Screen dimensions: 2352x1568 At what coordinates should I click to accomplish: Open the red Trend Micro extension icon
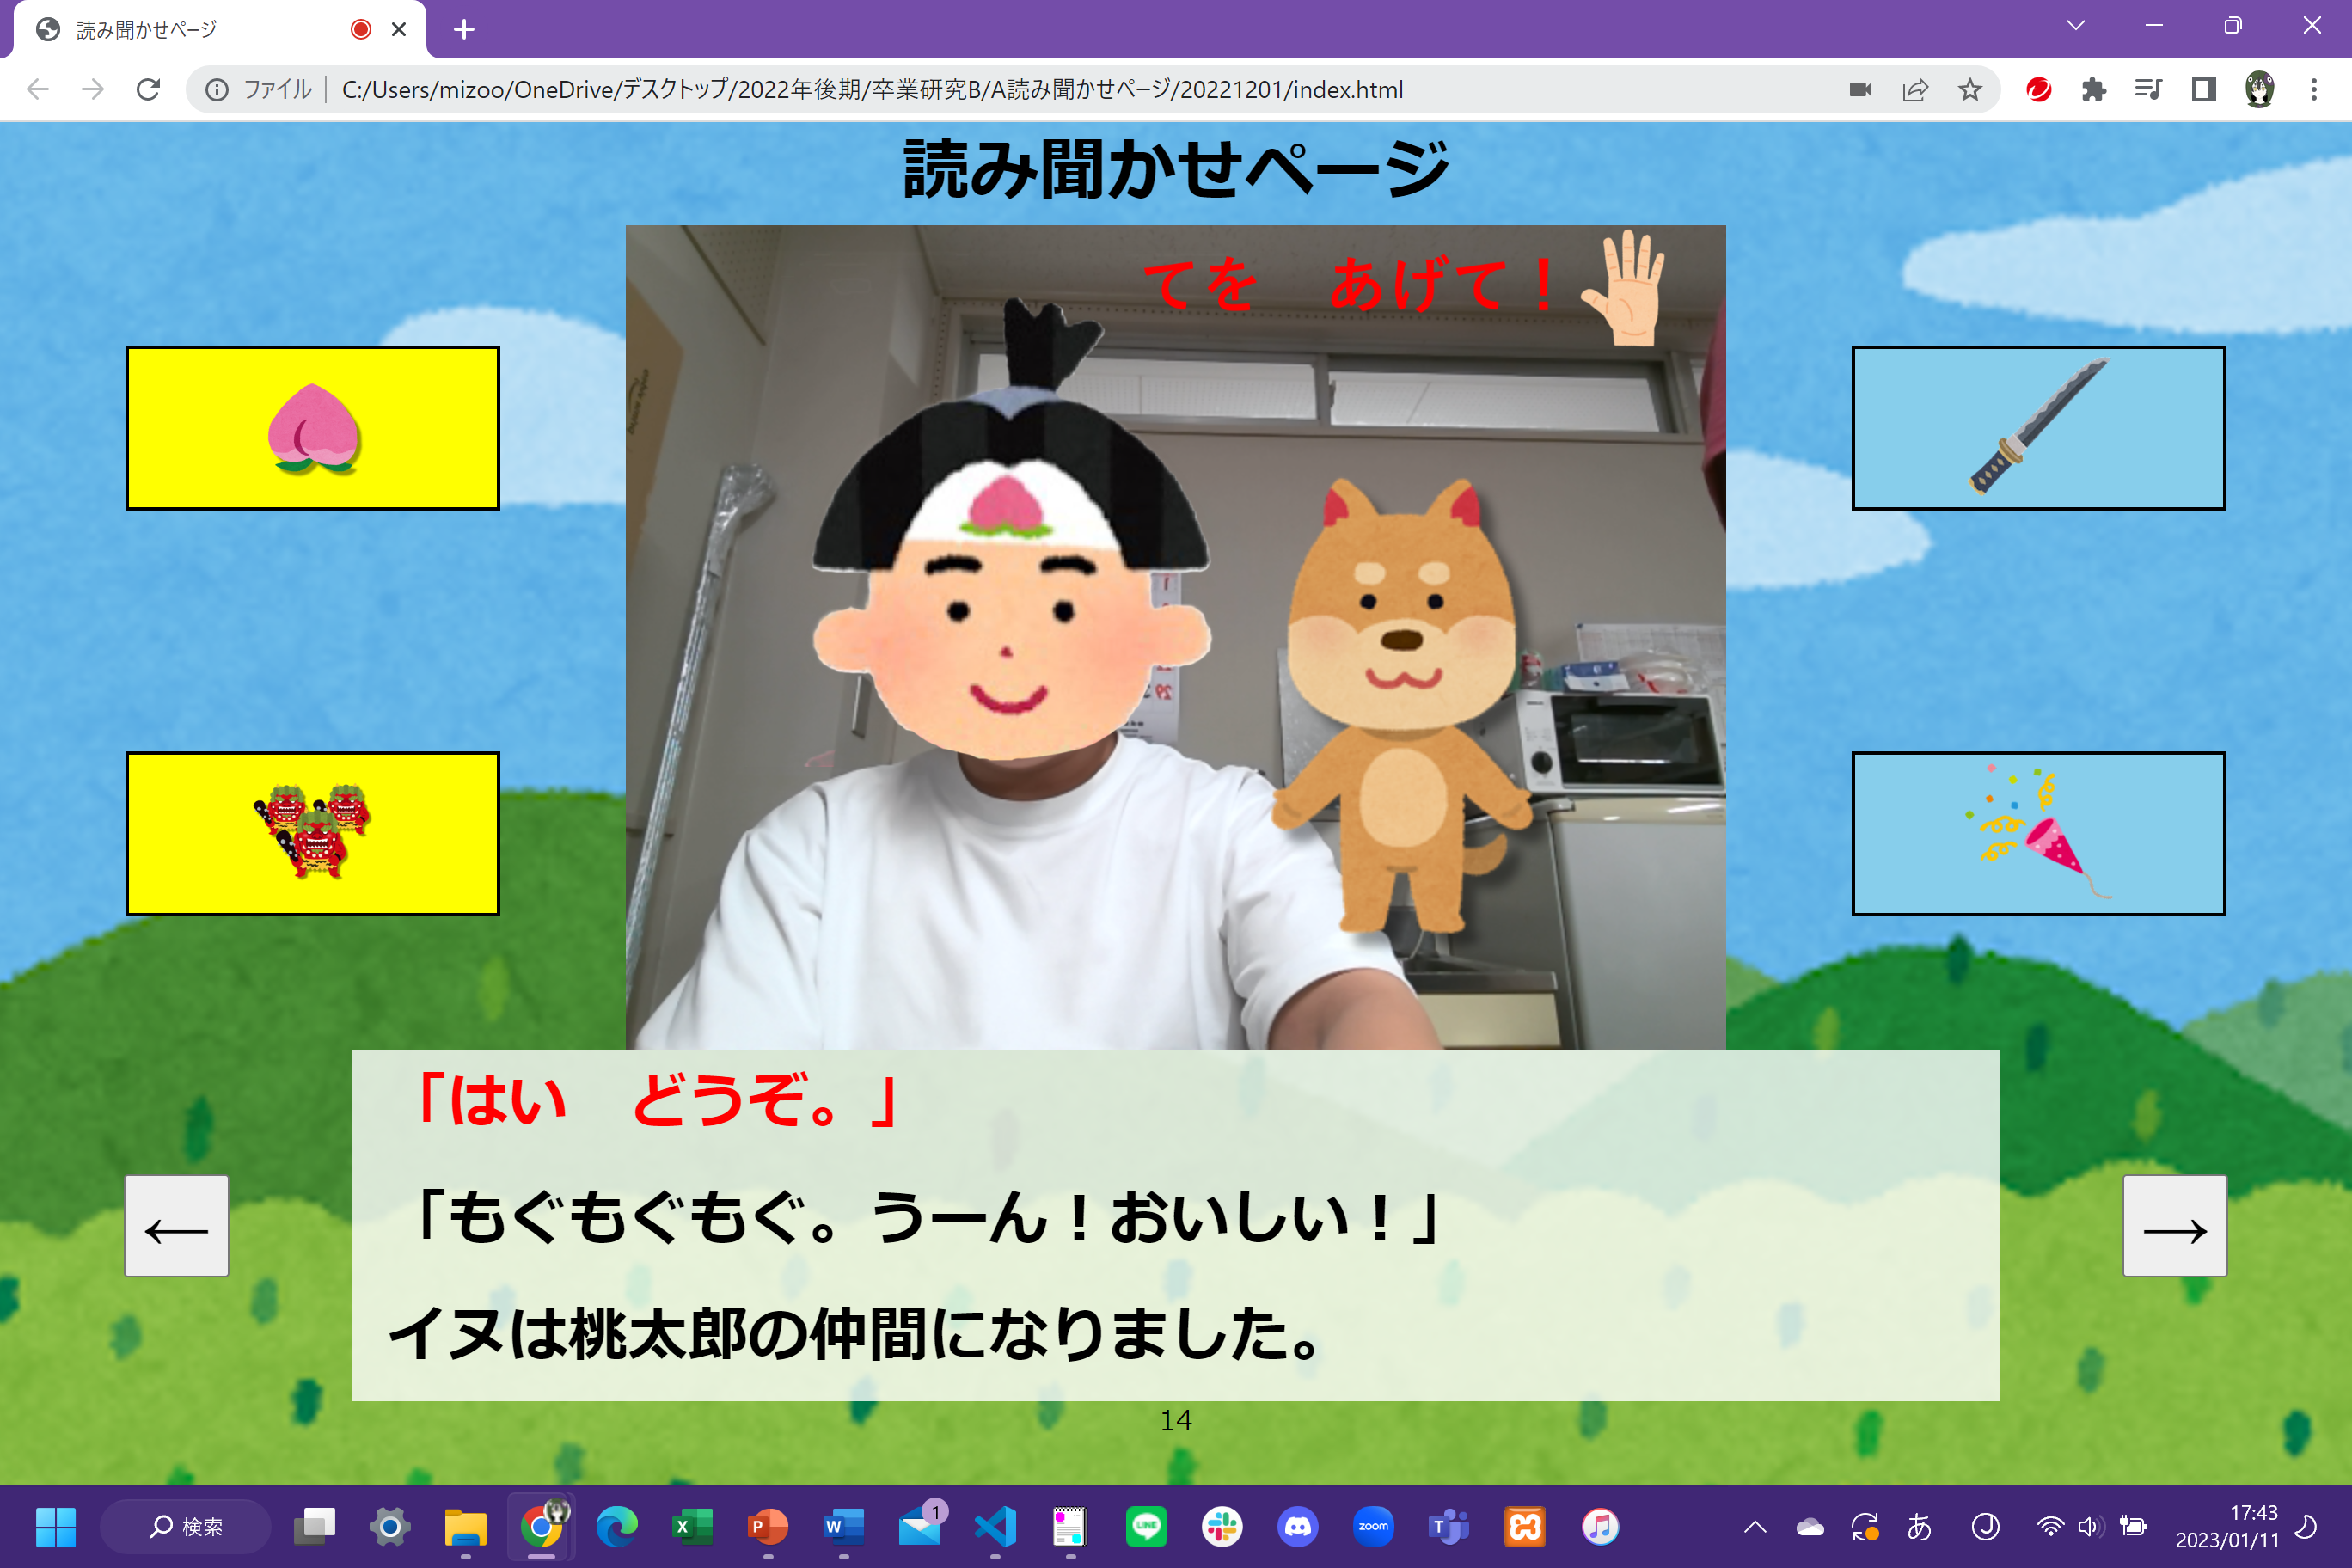(2039, 90)
